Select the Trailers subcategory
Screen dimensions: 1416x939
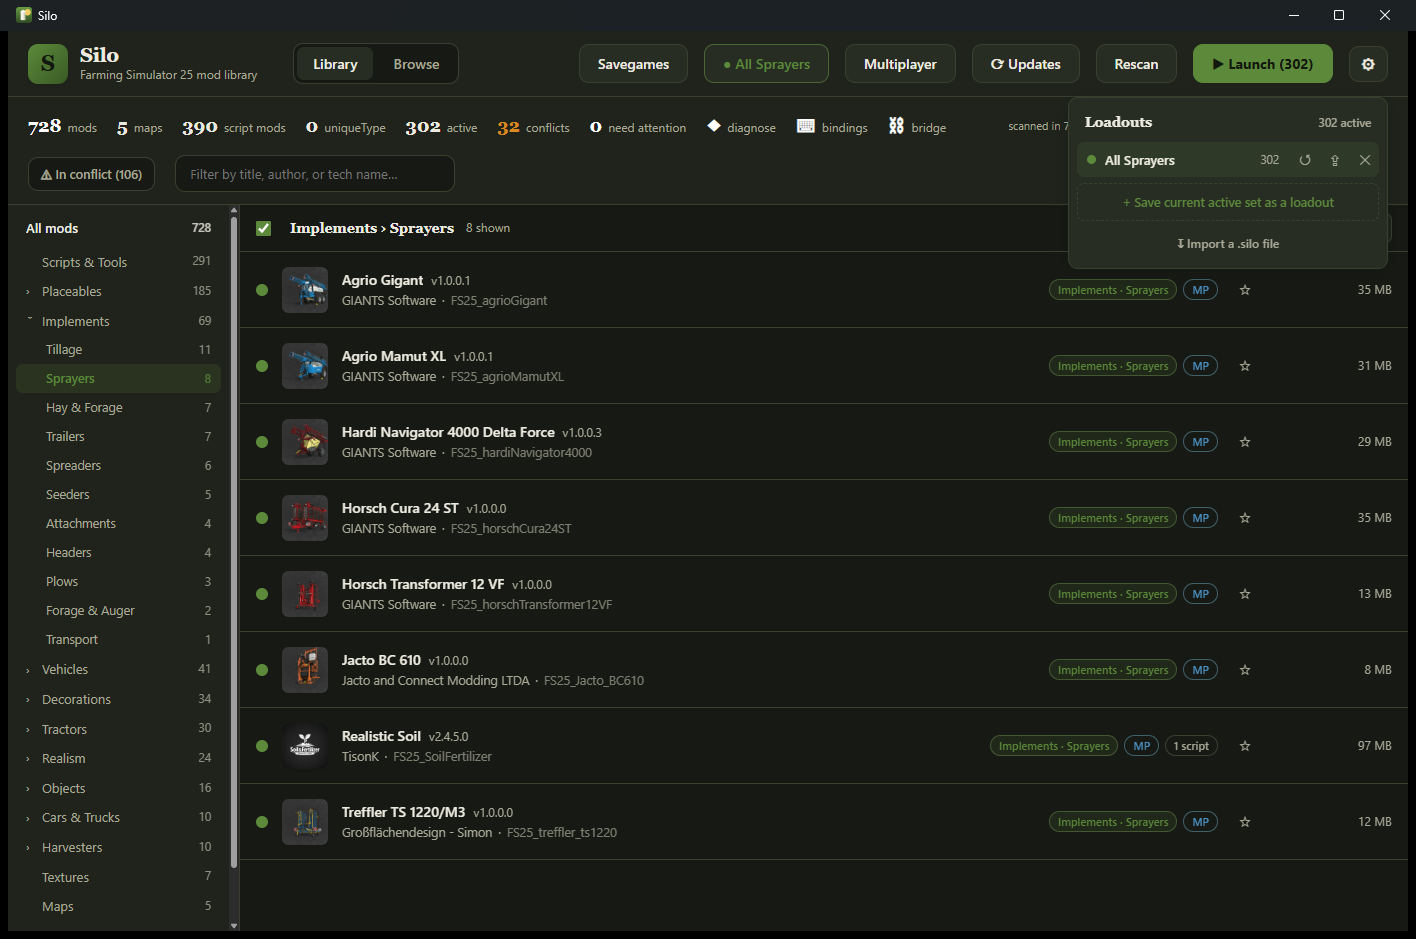tap(118, 436)
